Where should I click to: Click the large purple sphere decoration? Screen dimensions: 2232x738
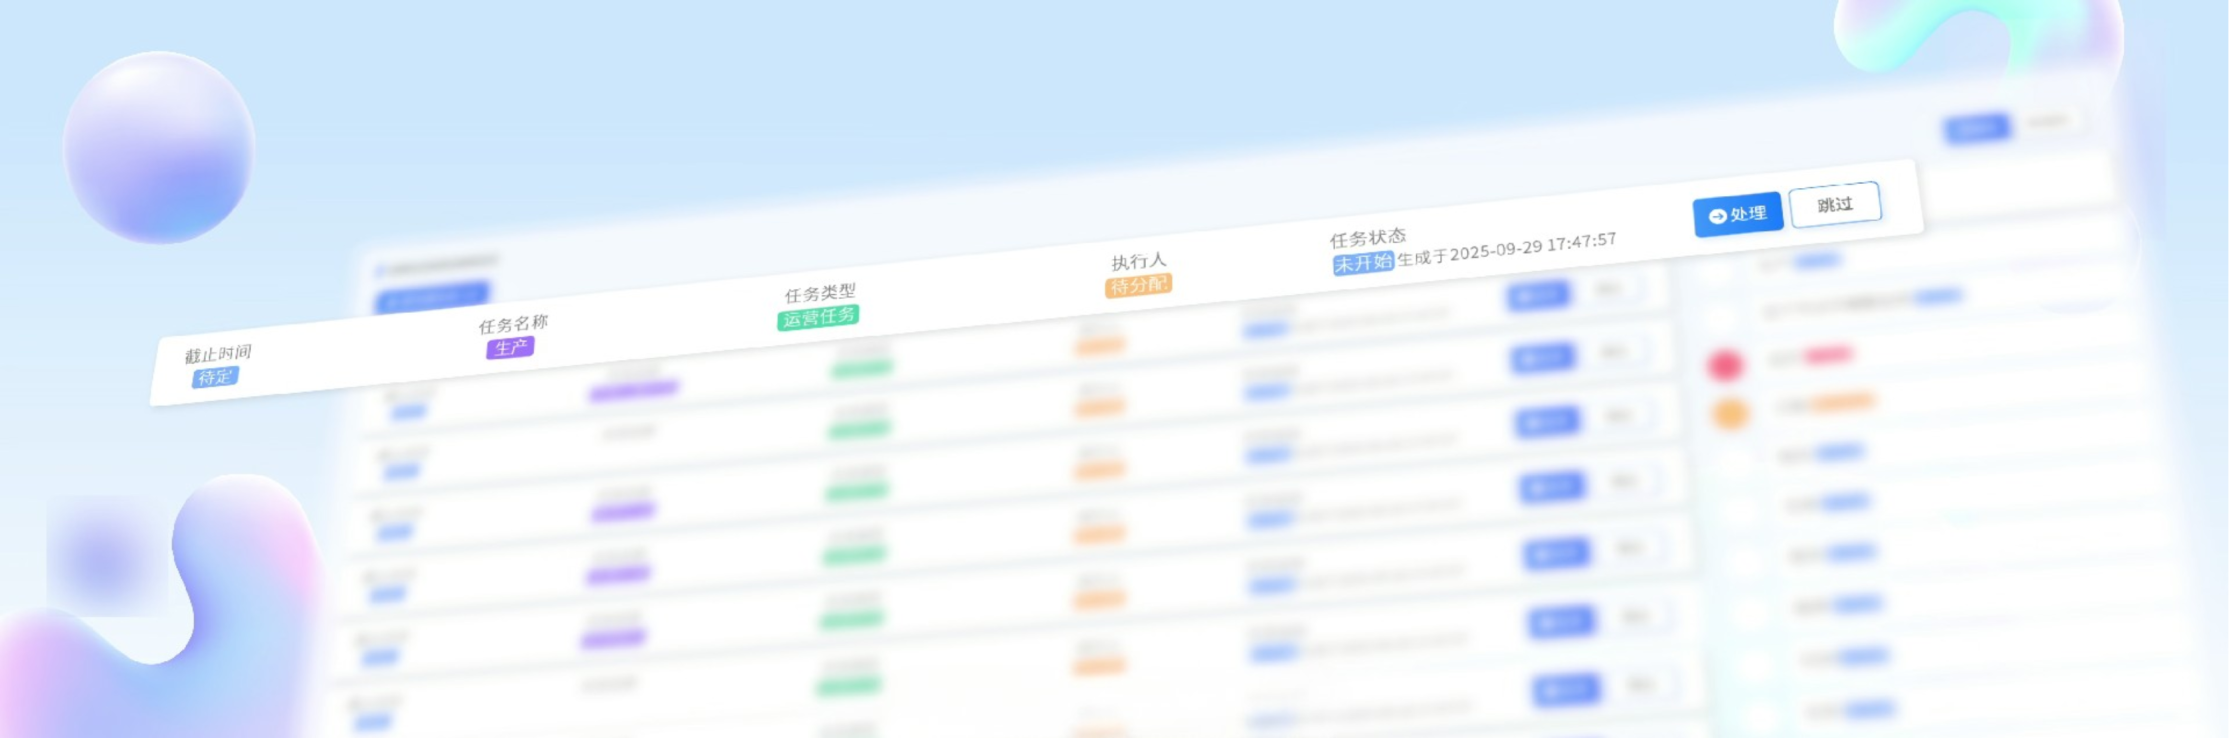pyautogui.click(x=159, y=147)
